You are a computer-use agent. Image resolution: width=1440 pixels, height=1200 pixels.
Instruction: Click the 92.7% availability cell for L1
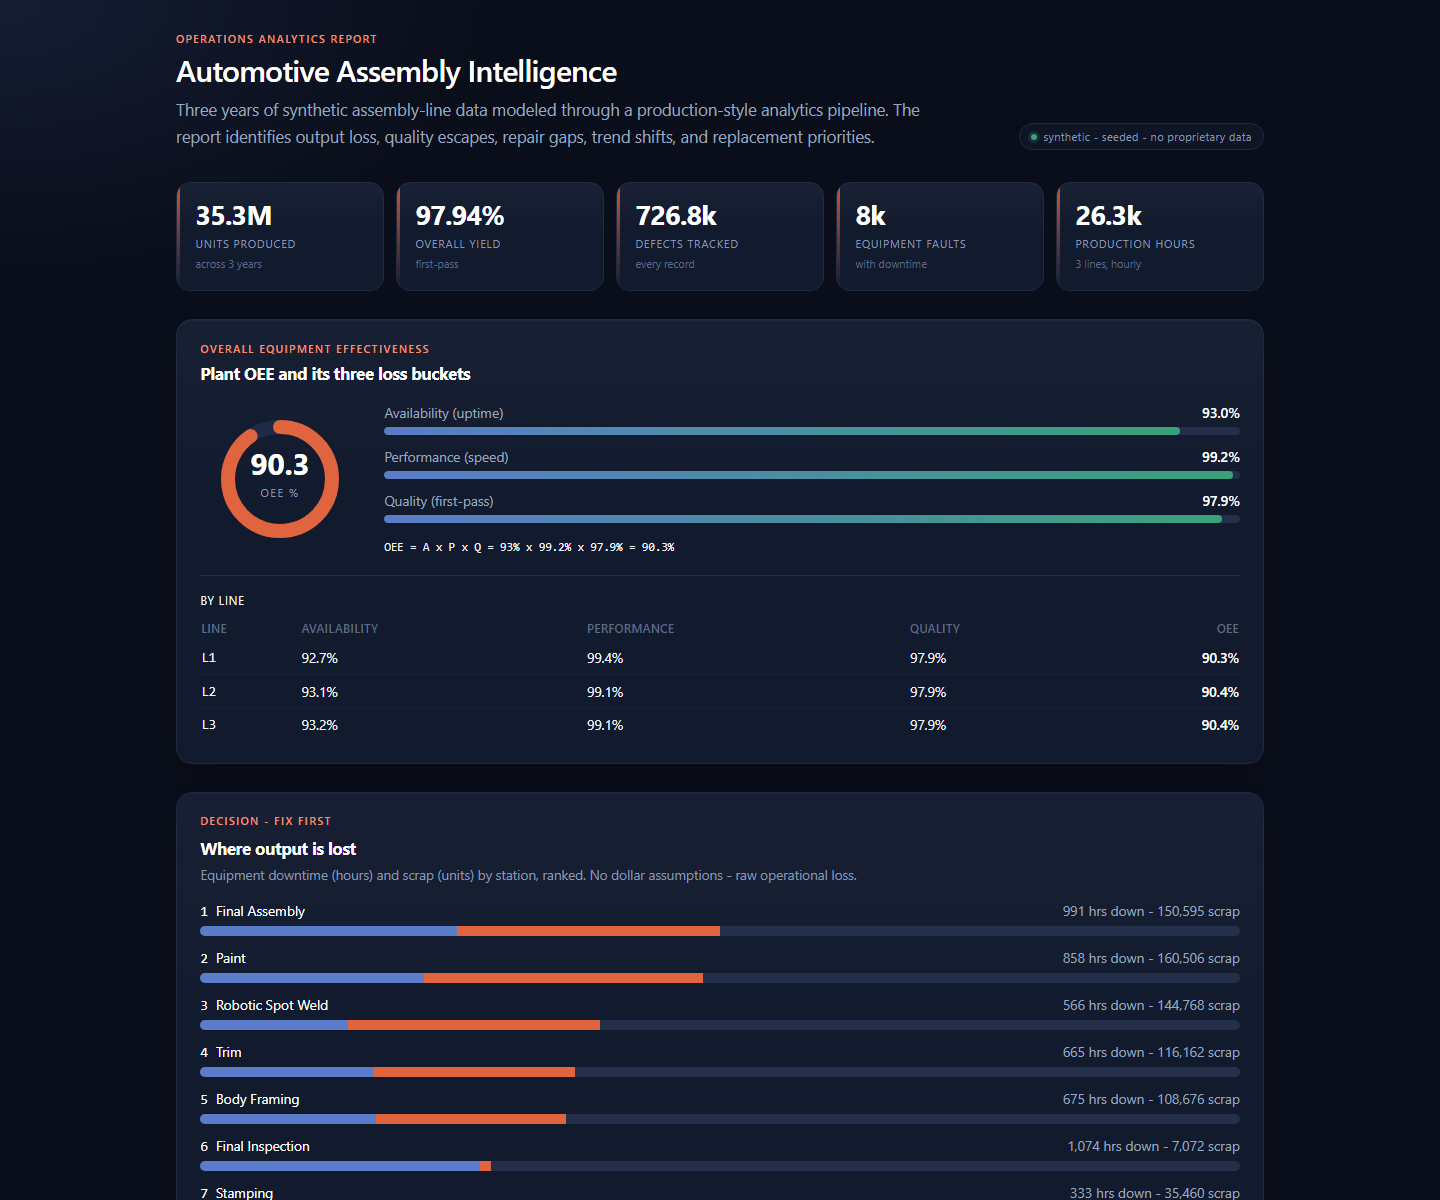[x=319, y=658]
